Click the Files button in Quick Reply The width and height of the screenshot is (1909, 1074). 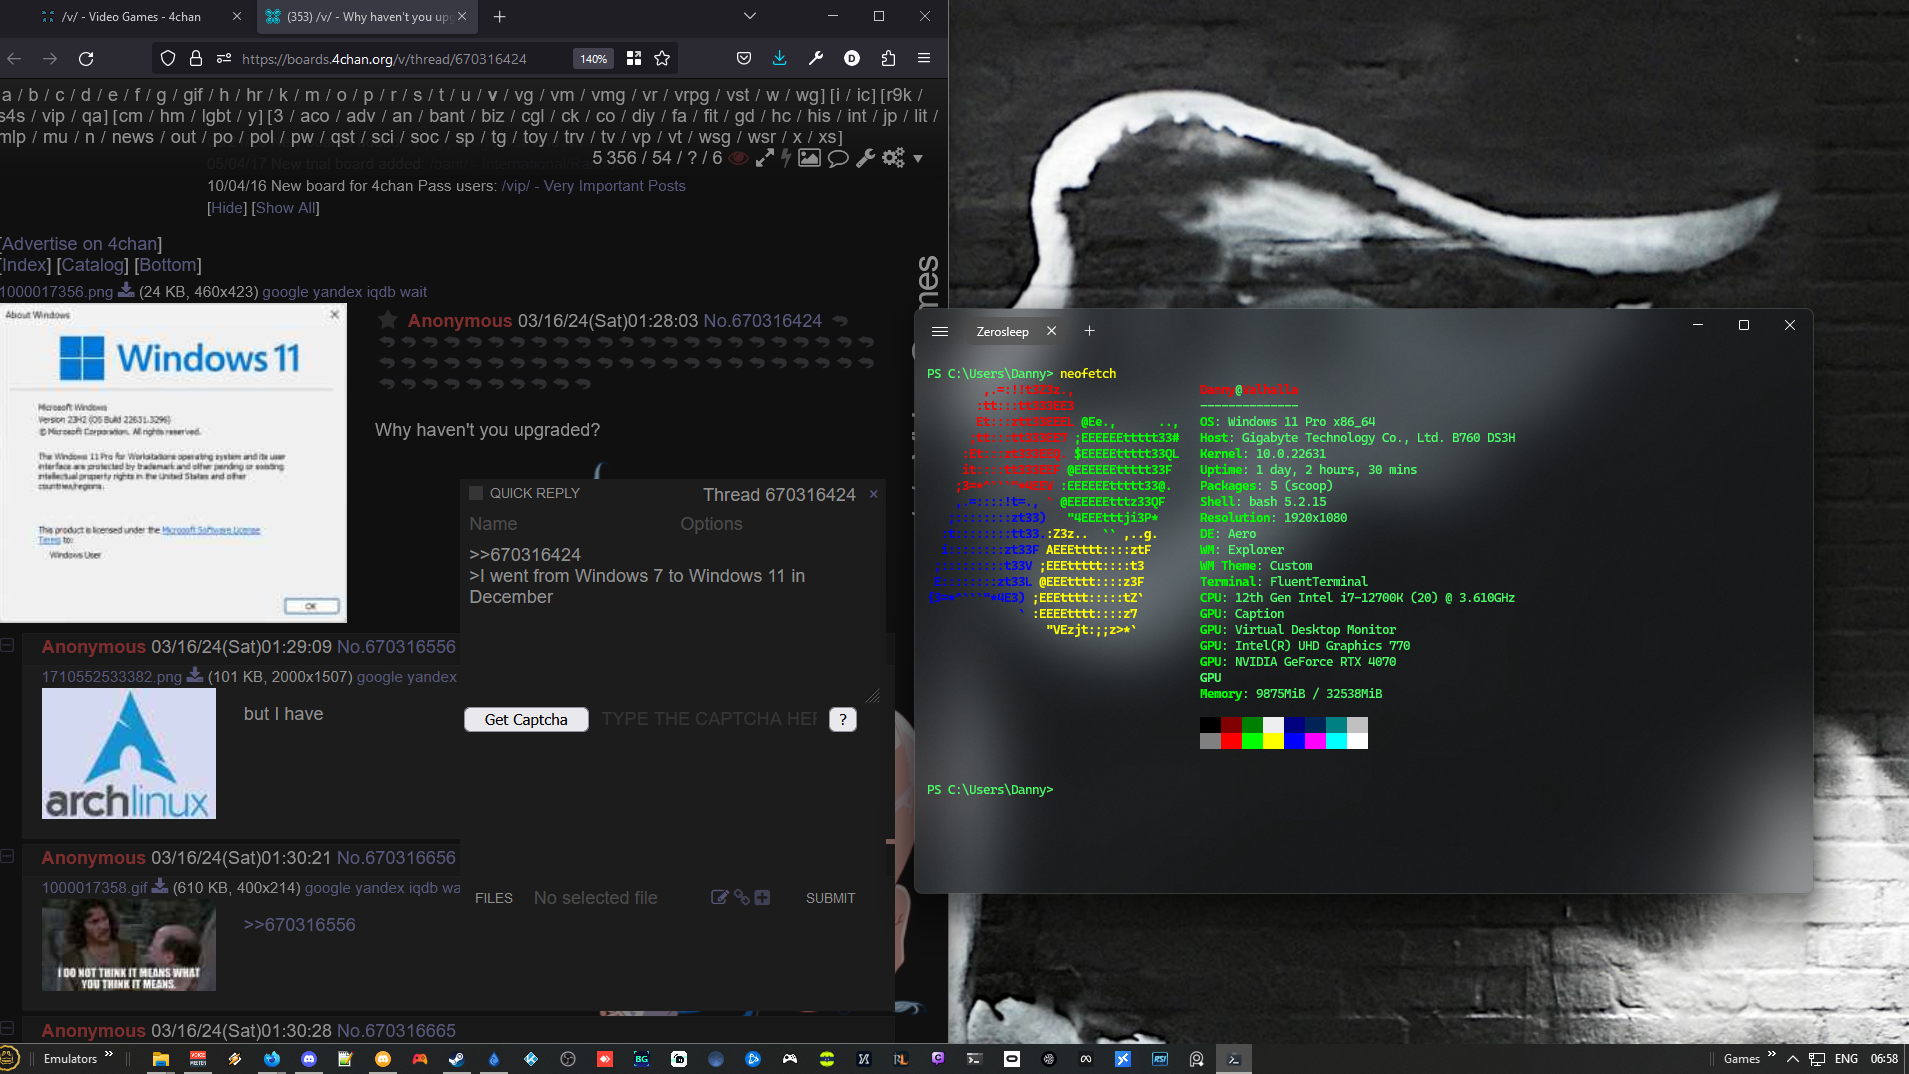coord(494,898)
